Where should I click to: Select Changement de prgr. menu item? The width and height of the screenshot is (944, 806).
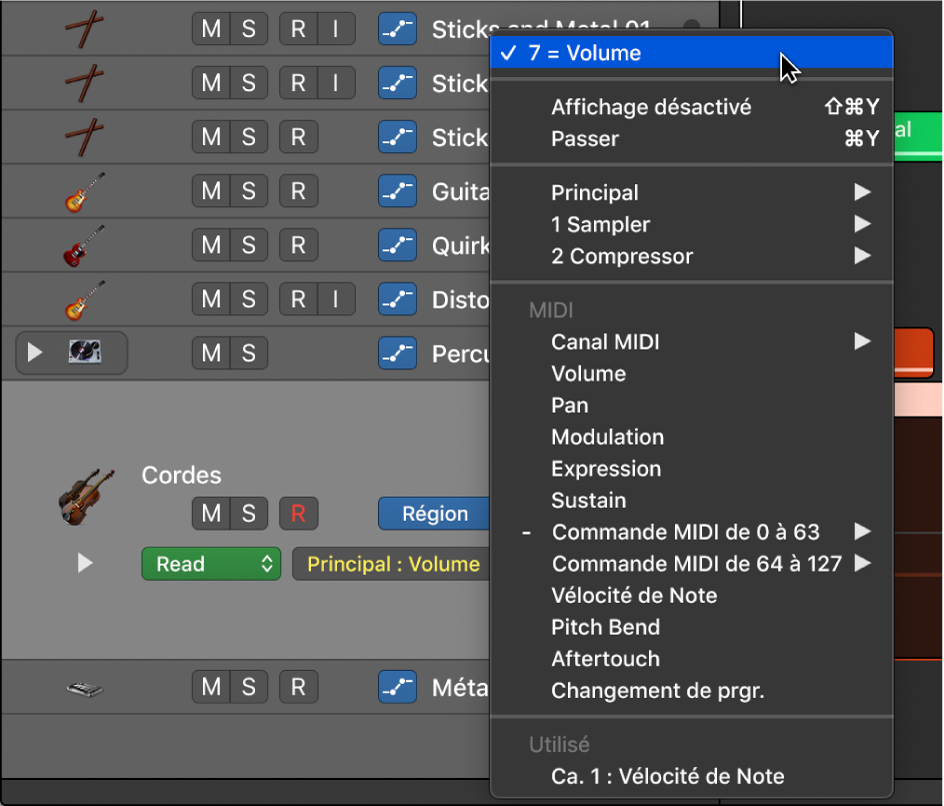(691, 691)
